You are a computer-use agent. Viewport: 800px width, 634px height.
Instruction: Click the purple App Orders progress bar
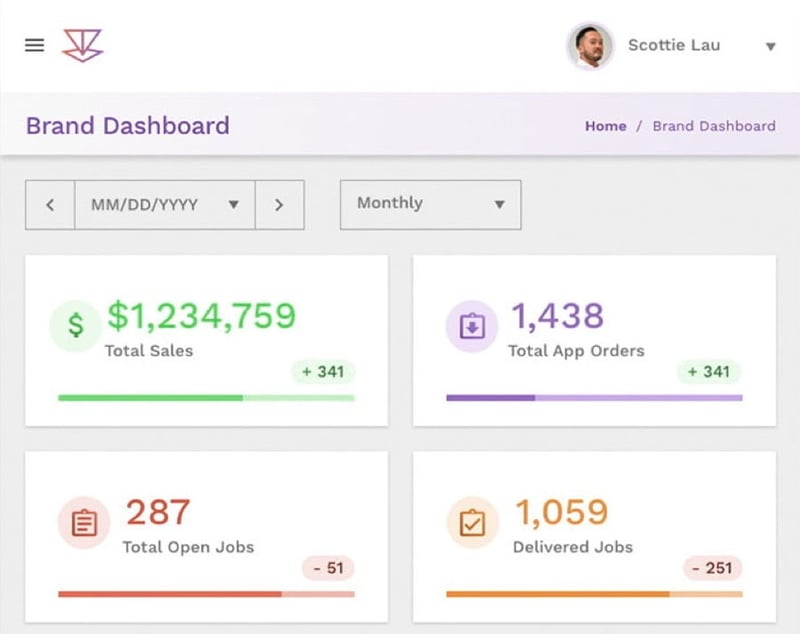(x=594, y=398)
